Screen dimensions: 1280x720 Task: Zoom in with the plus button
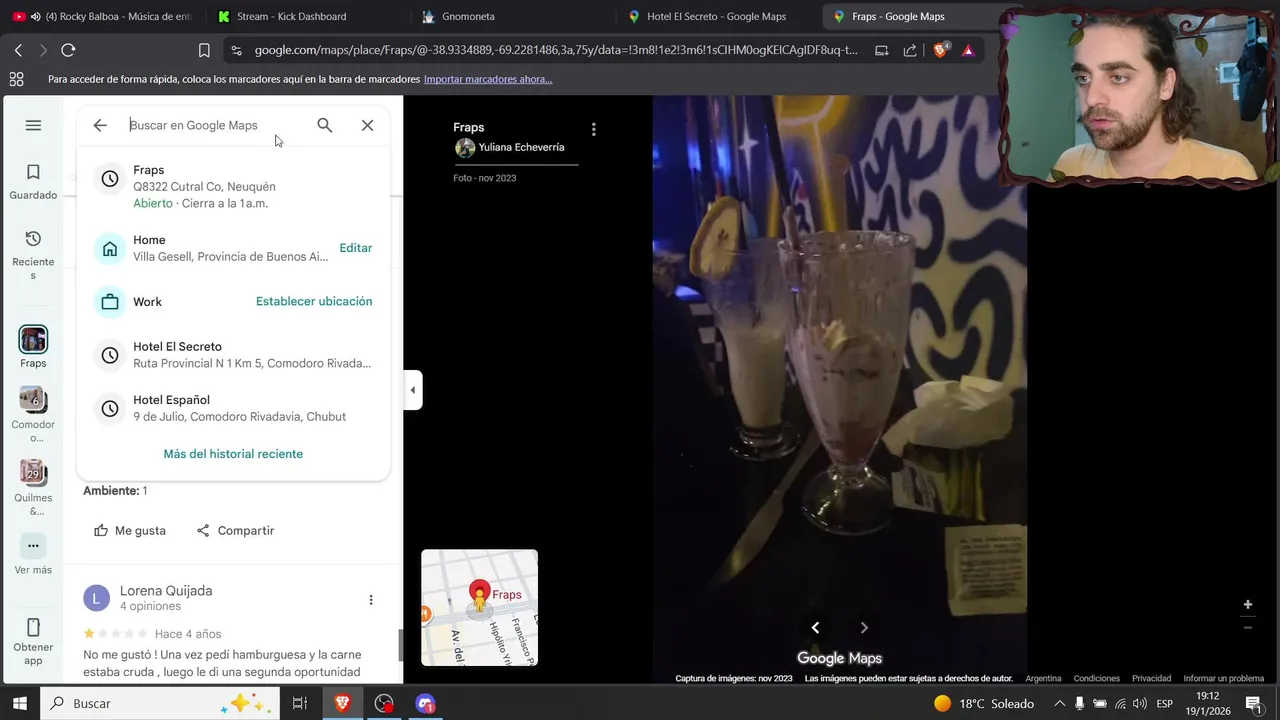click(x=1248, y=605)
